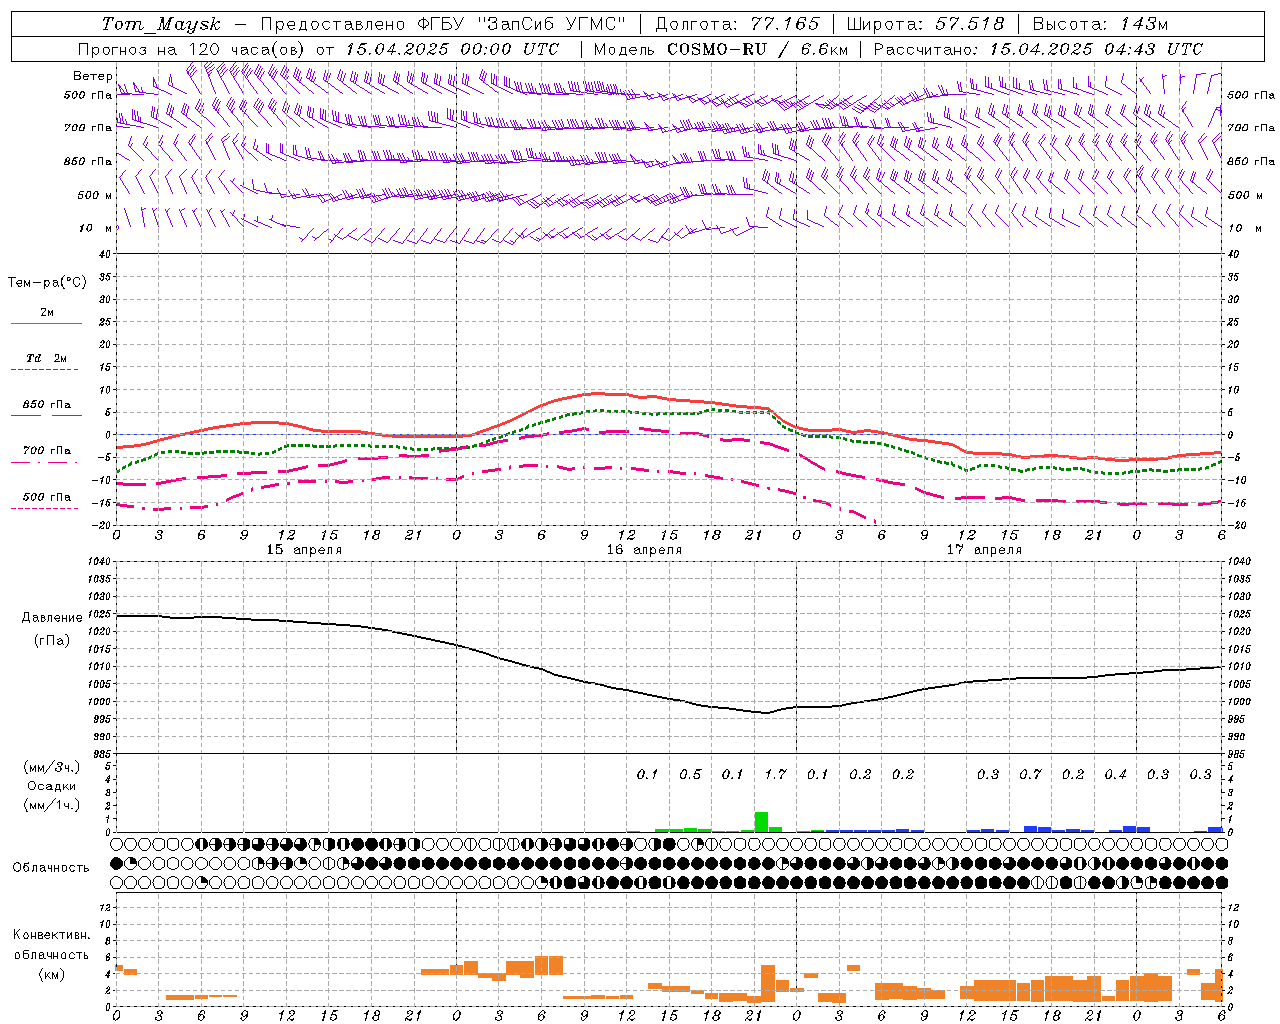Click the (км) unit label
Screen dimensions: 1280x1024
pos(51,973)
